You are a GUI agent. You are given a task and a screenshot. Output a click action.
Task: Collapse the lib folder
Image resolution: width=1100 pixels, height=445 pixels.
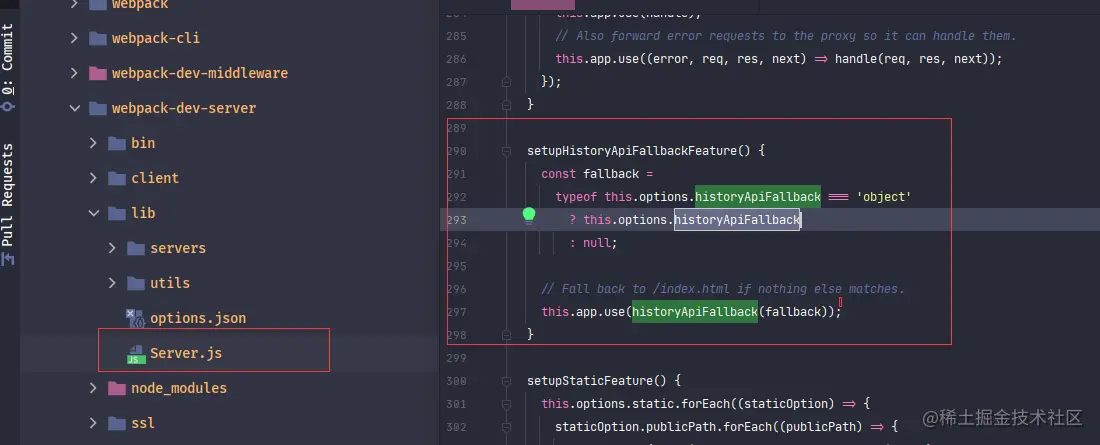(x=93, y=213)
